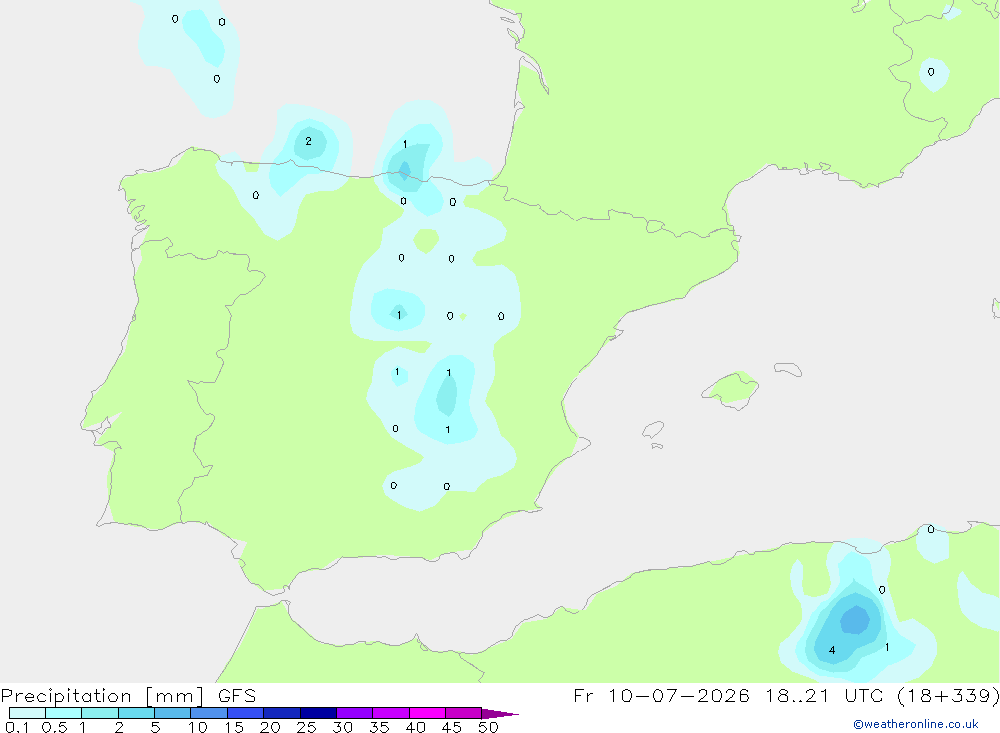1000x733 pixels.
Task: Select the 25–30 mm navy legend swatch
Action: (318, 713)
